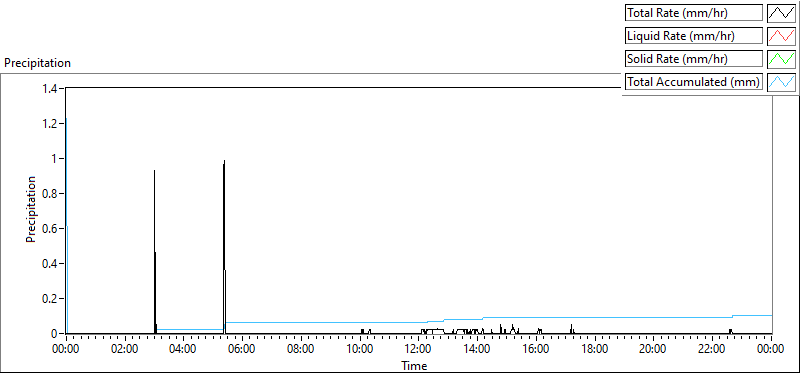
Task: Click the 18:00 time axis marker
Action: 595,350
